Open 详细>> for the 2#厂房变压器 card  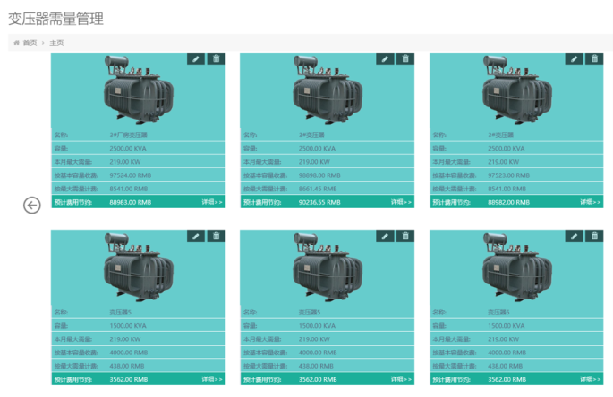212,202
